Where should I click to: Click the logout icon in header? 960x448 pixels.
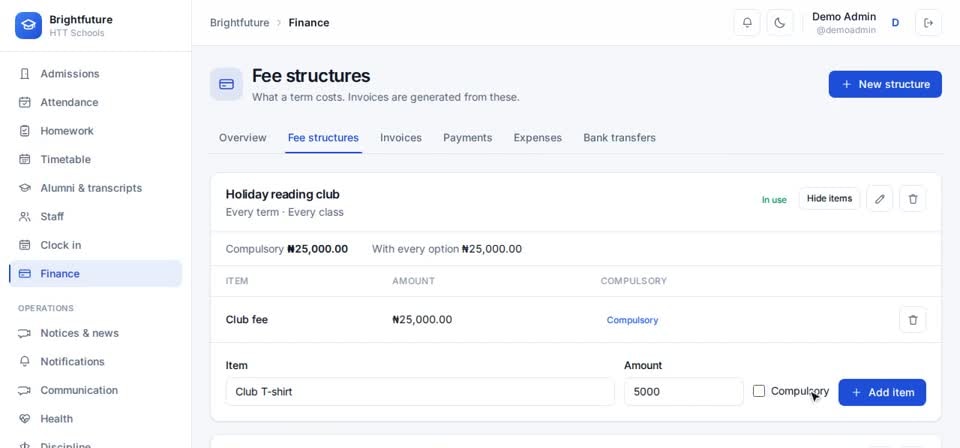point(928,23)
